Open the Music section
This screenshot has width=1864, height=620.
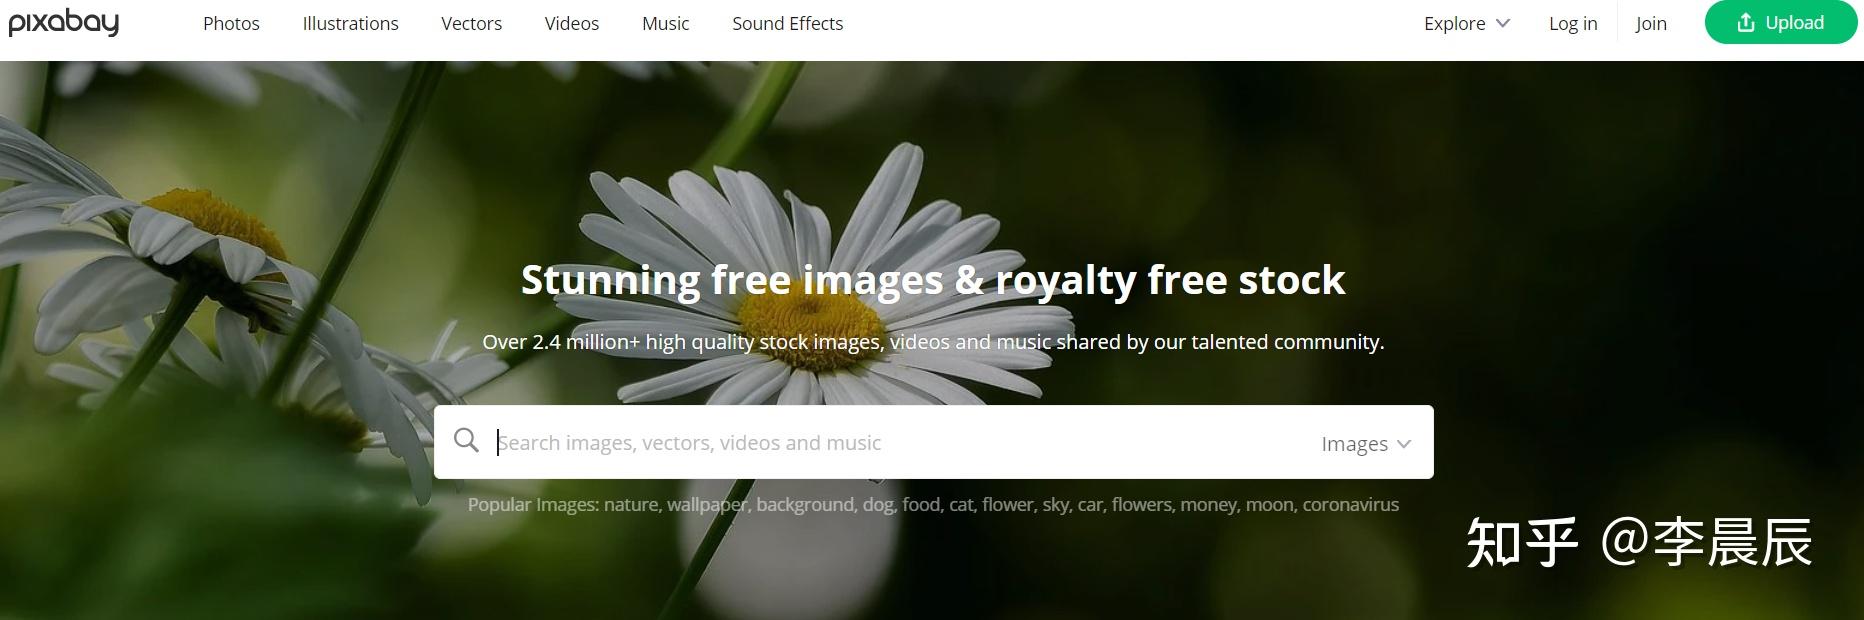point(665,23)
